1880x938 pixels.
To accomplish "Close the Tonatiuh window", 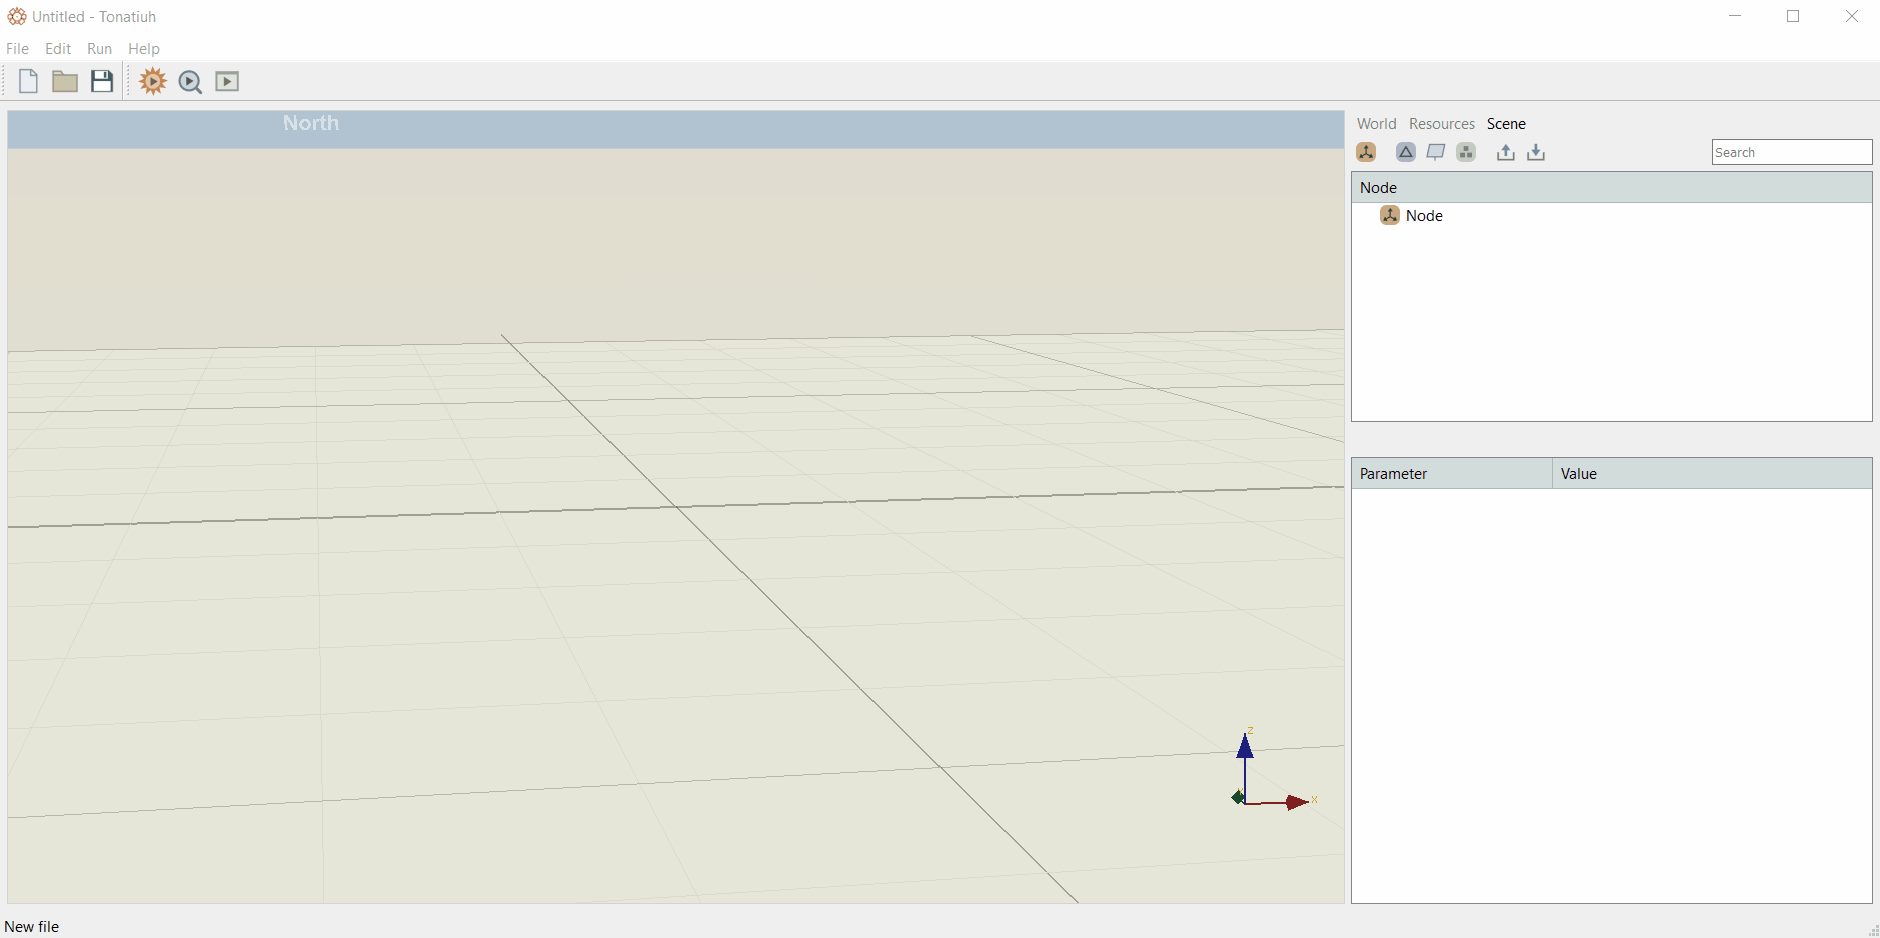I will (1851, 16).
